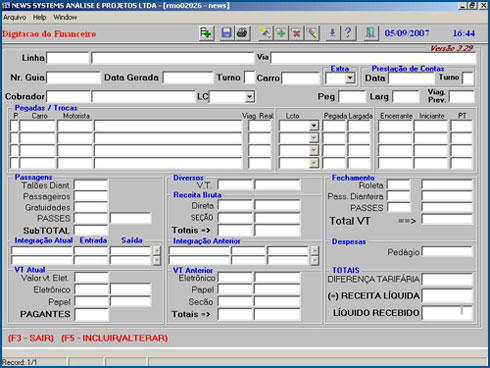Viewport: 490px width, 368px height.
Task: Click the new record icon with green arrow
Action: coord(206,33)
